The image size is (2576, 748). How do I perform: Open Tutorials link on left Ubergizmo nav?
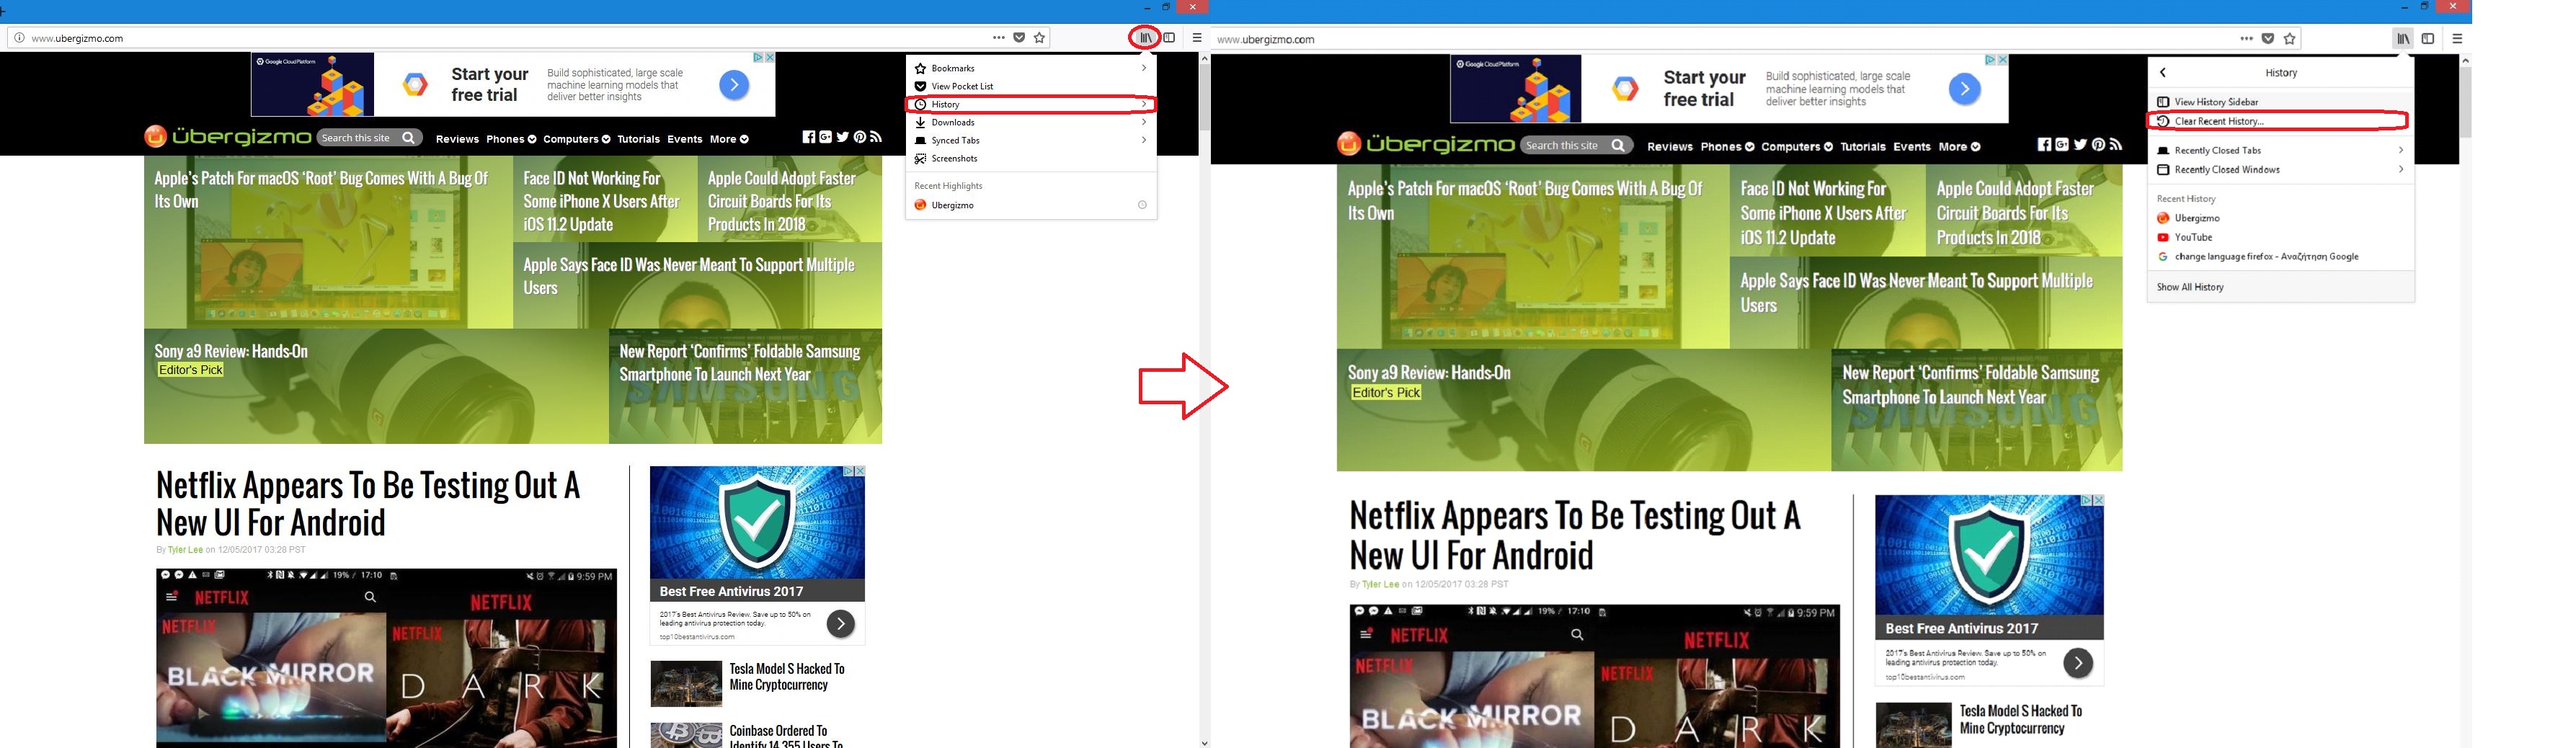point(638,139)
